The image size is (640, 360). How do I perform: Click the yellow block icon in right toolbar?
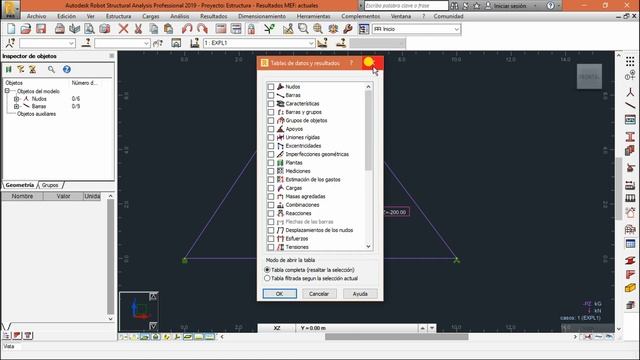tap(630, 288)
